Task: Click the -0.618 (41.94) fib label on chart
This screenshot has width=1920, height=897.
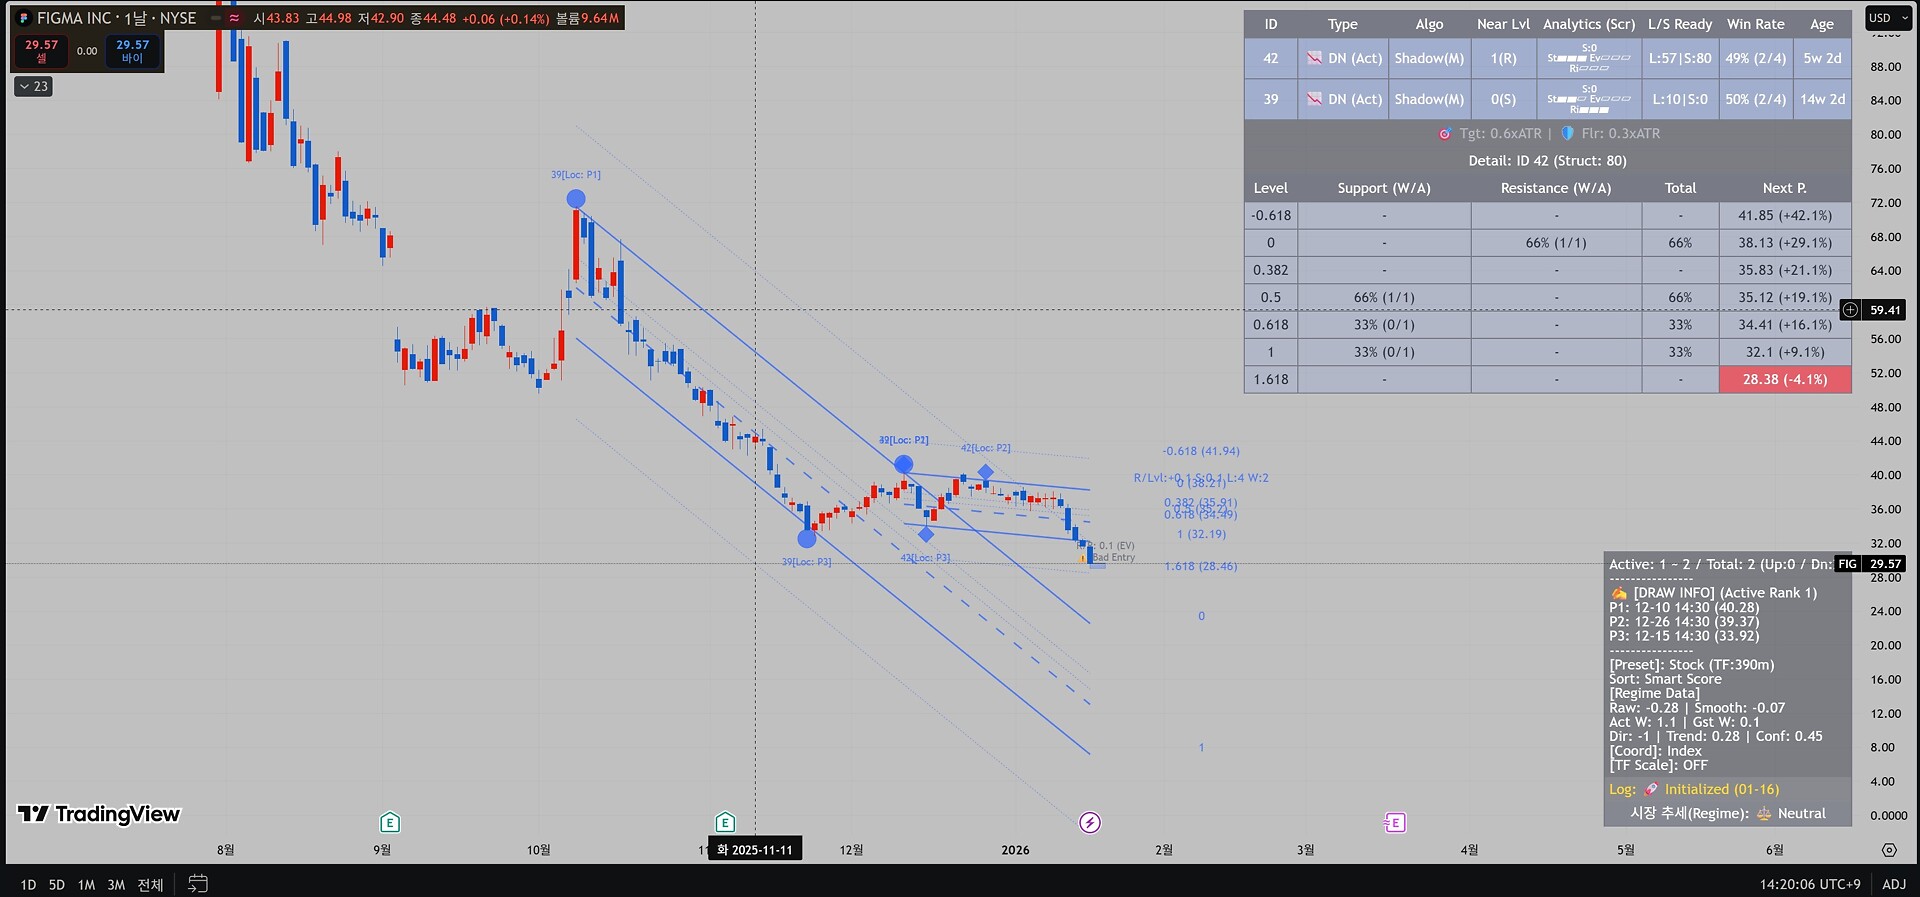Action: click(x=1201, y=451)
